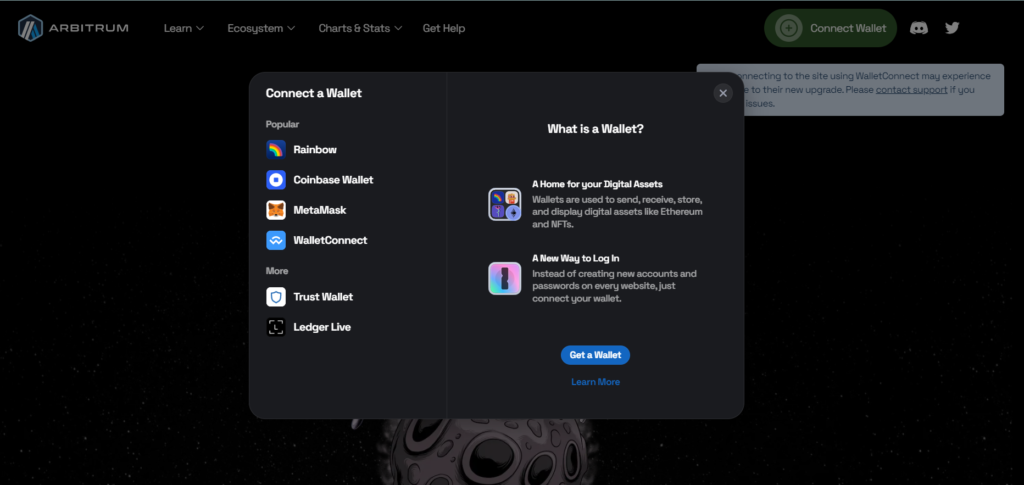Image resolution: width=1024 pixels, height=485 pixels.
Task: Open the contact support link
Action: (911, 89)
